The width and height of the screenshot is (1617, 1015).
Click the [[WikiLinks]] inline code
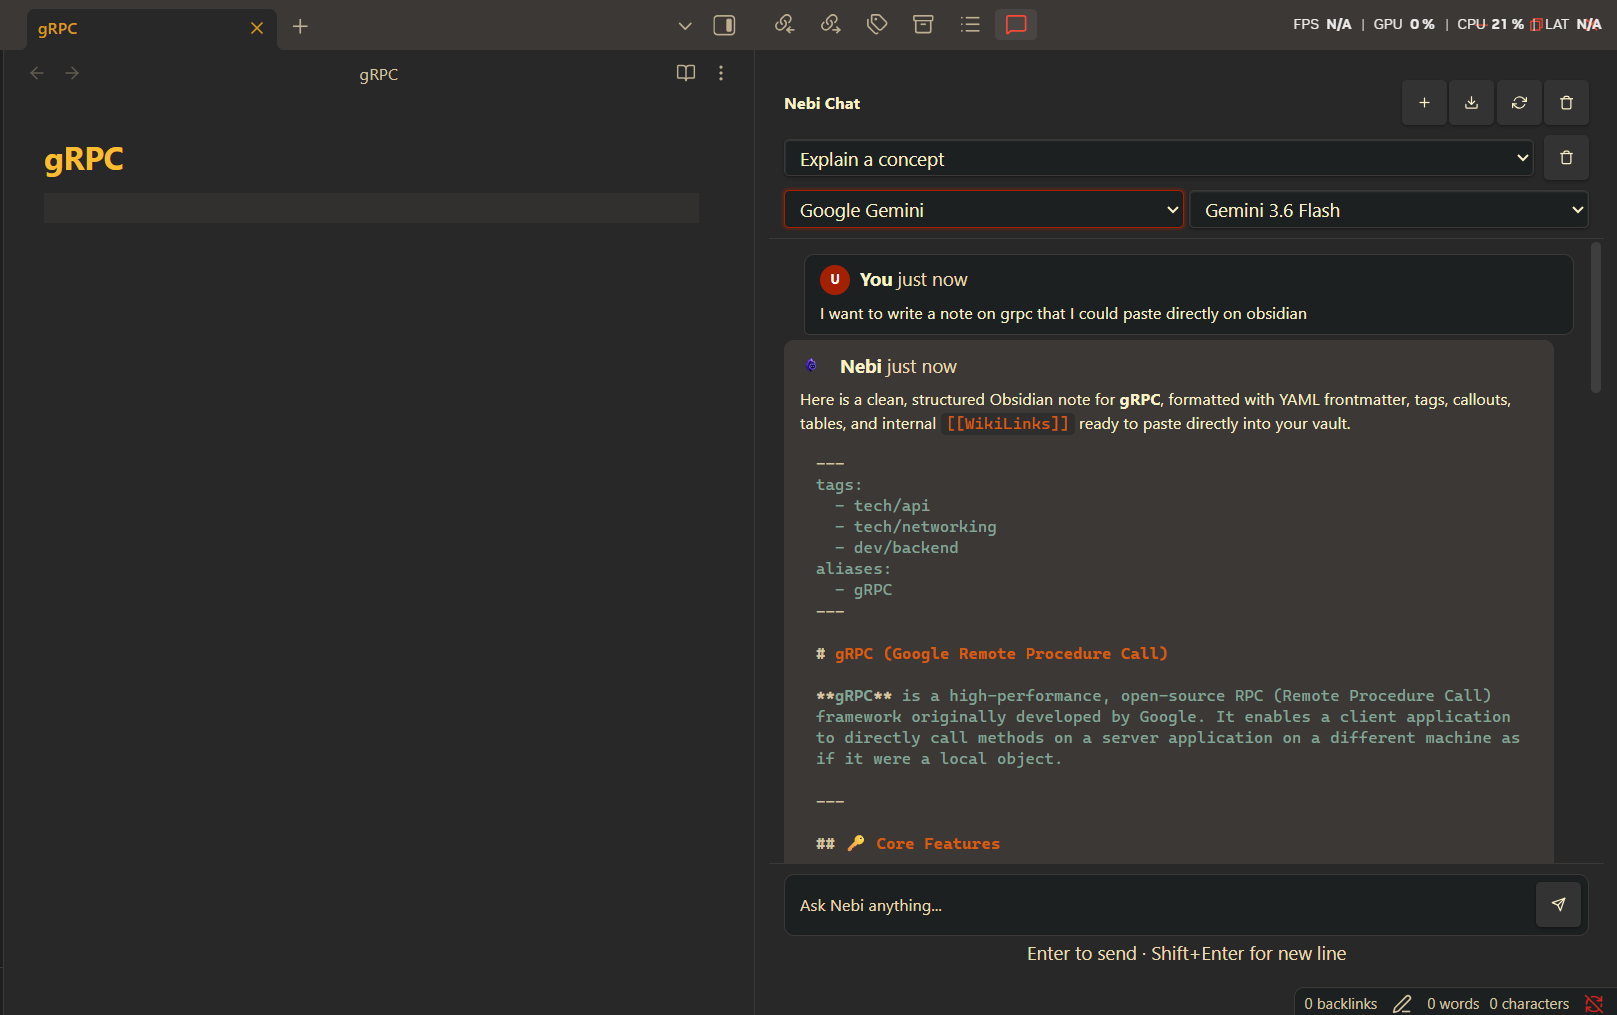[1008, 424]
